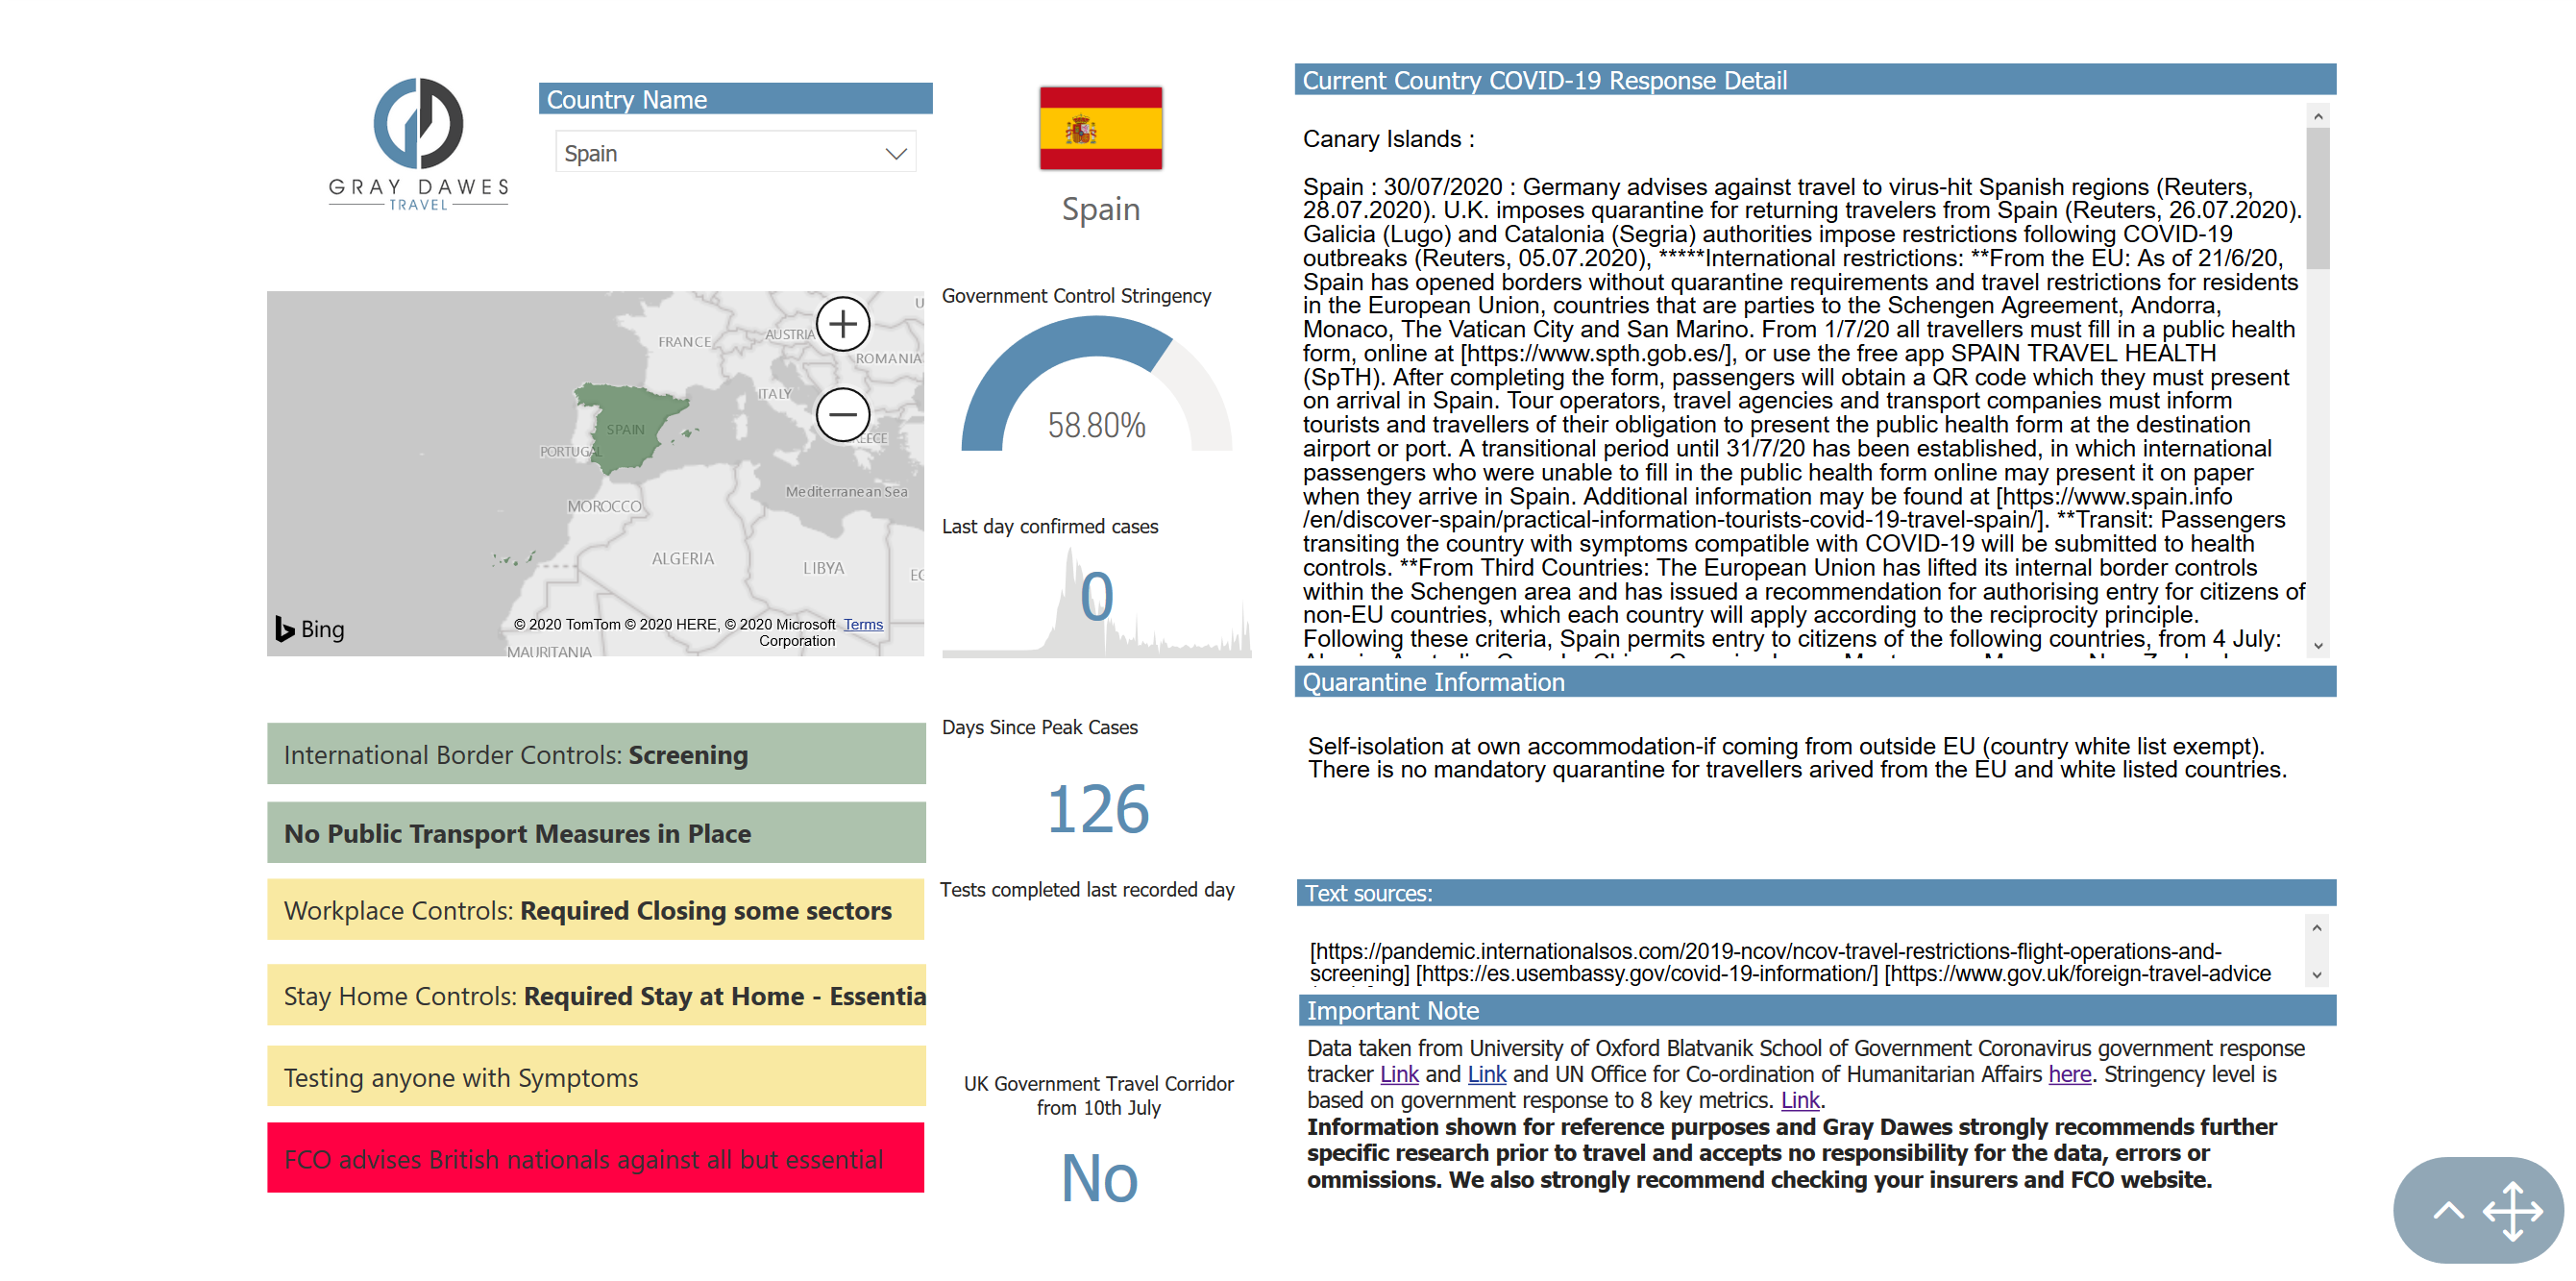The height and width of the screenshot is (1281, 2576).
Task: Select No Public Transport Measures banner
Action: [596, 832]
